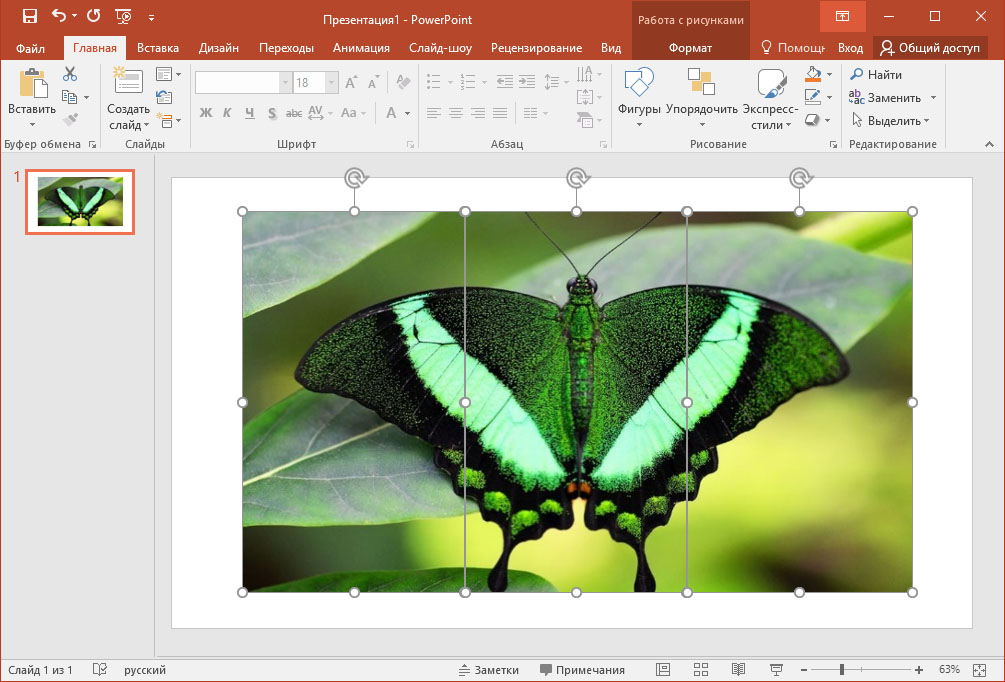Switch to slide sorter view icon
The height and width of the screenshot is (682, 1005).
701,670
